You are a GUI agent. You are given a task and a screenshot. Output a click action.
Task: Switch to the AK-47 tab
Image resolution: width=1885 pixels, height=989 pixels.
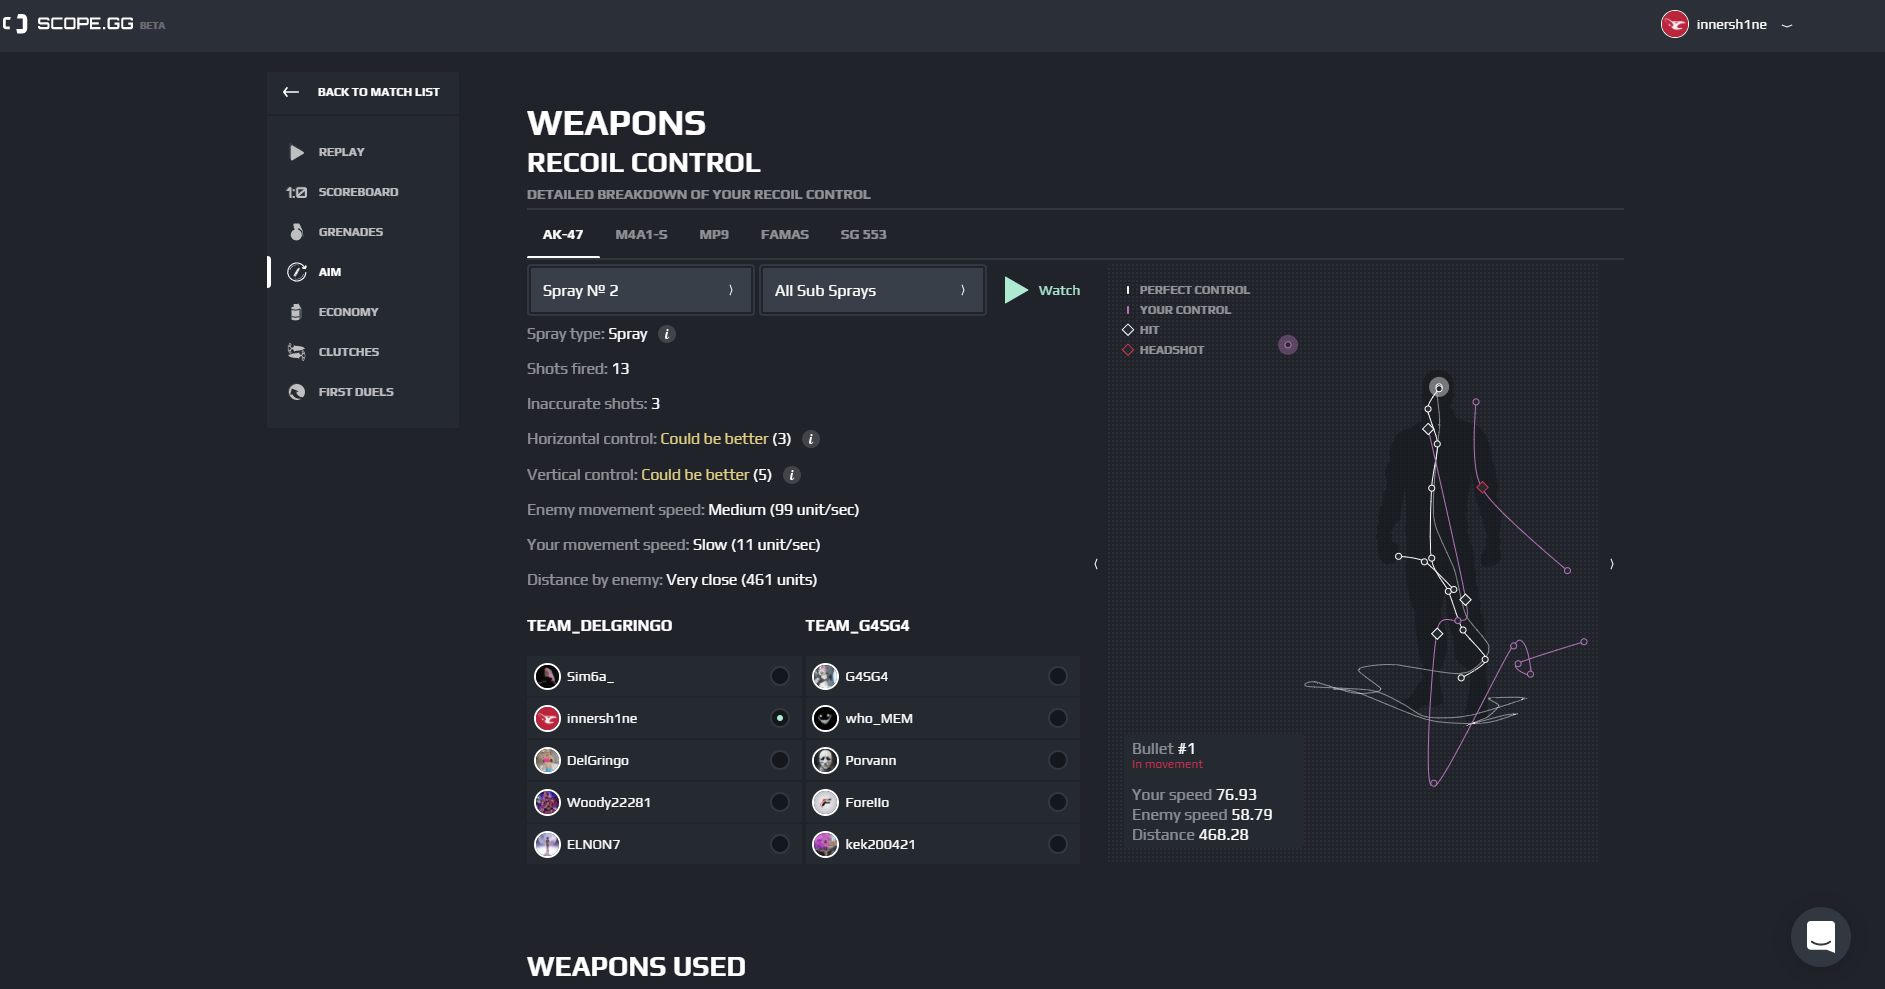tap(563, 235)
